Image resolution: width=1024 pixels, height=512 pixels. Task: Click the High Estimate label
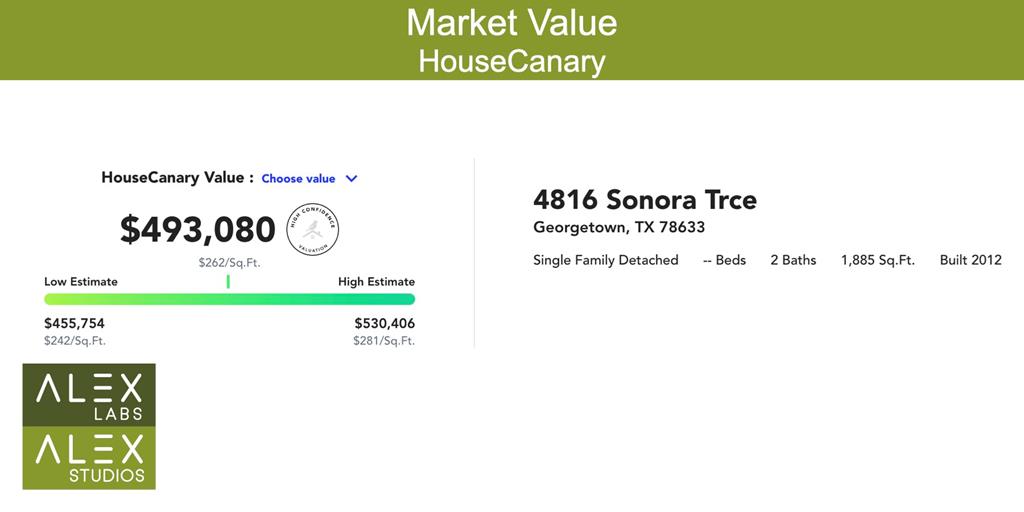tap(376, 281)
